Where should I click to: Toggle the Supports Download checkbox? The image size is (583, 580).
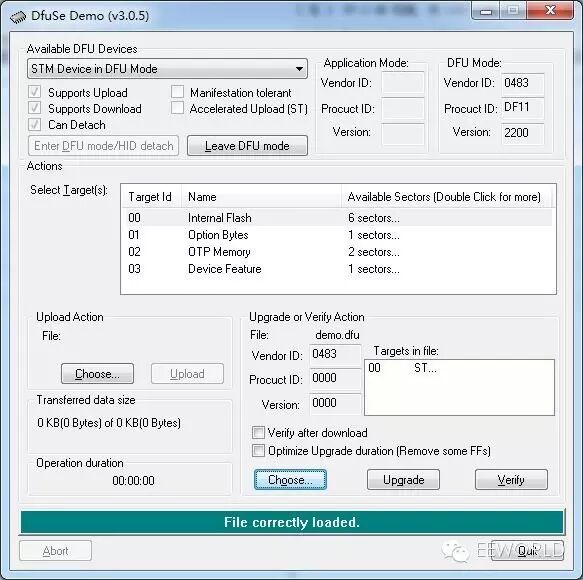click(x=35, y=108)
